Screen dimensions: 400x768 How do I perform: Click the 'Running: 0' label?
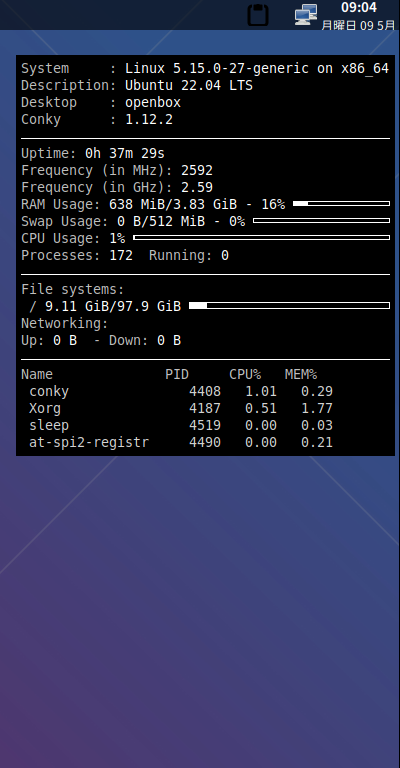(189, 256)
